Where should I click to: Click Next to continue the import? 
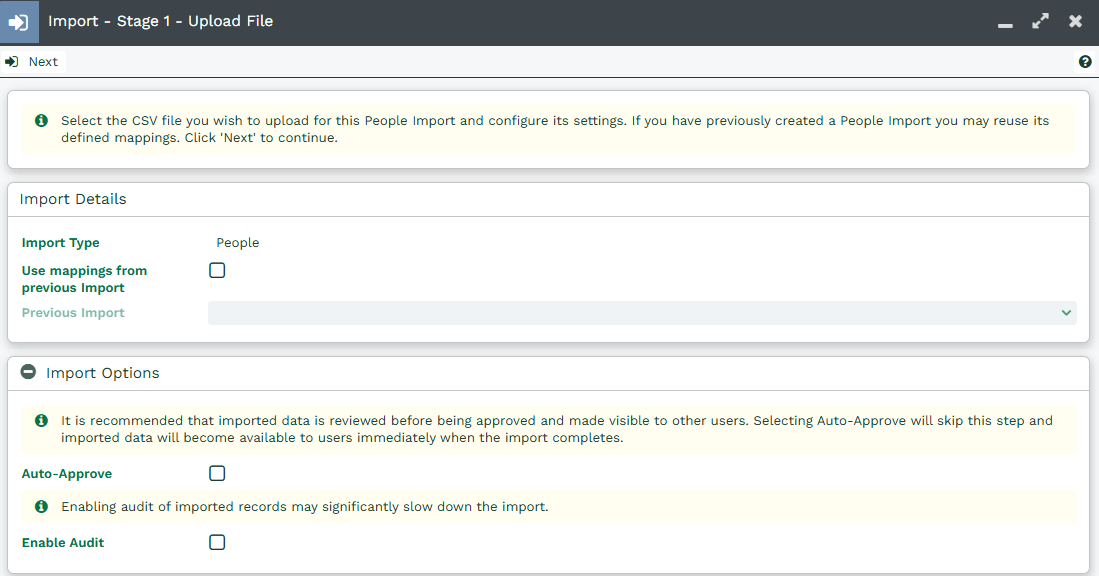click(32, 62)
